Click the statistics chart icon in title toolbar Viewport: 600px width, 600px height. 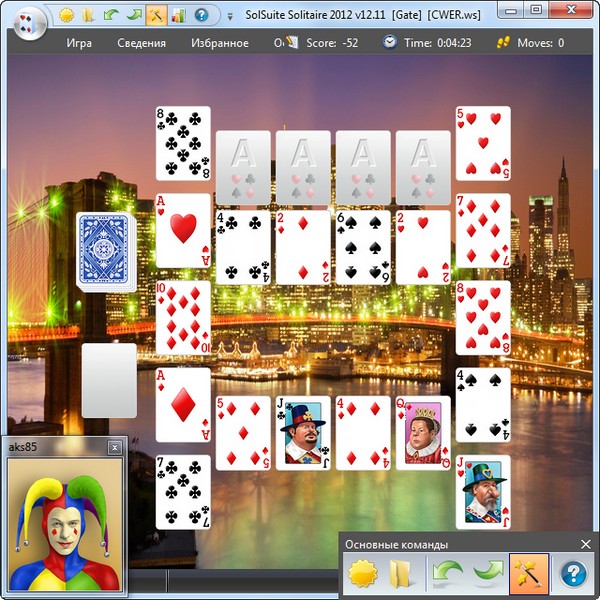(178, 15)
